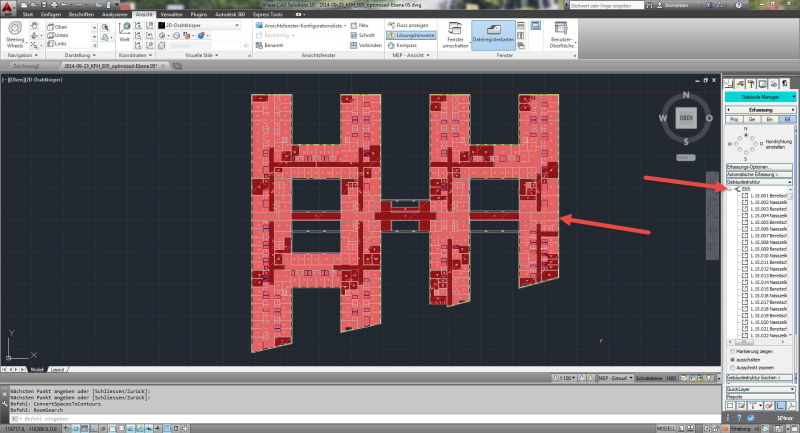The height and width of the screenshot is (433, 800).
Task: Select the Pan hand tool
Action: coord(34,26)
